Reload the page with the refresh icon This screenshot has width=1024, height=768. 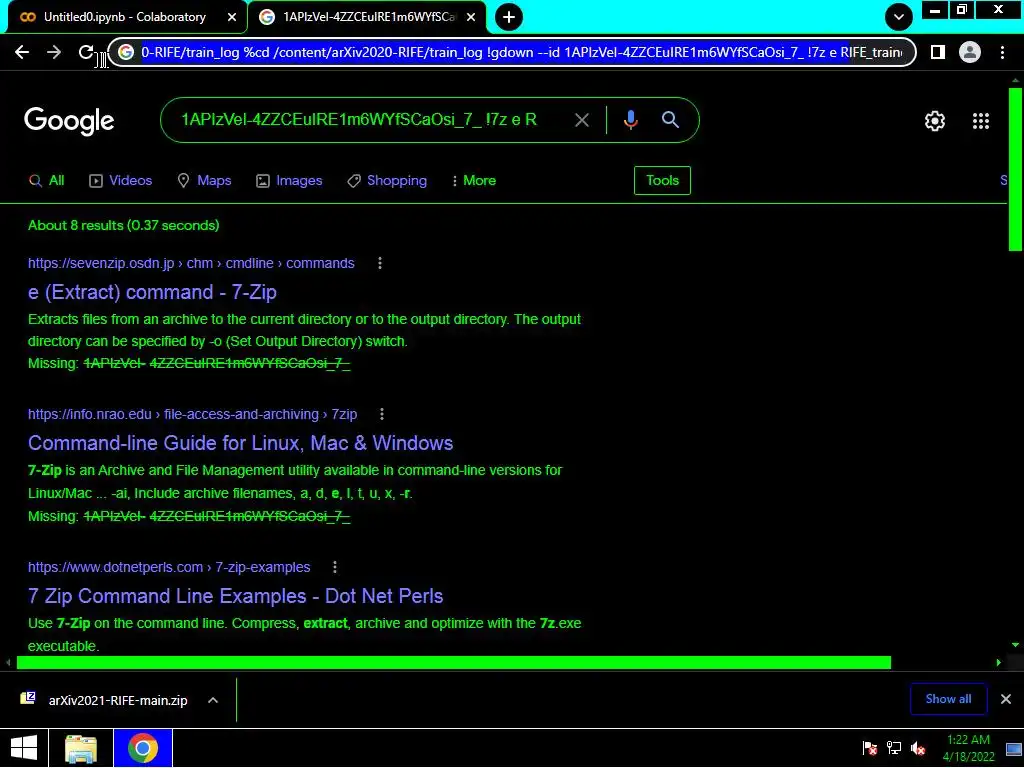pos(86,52)
